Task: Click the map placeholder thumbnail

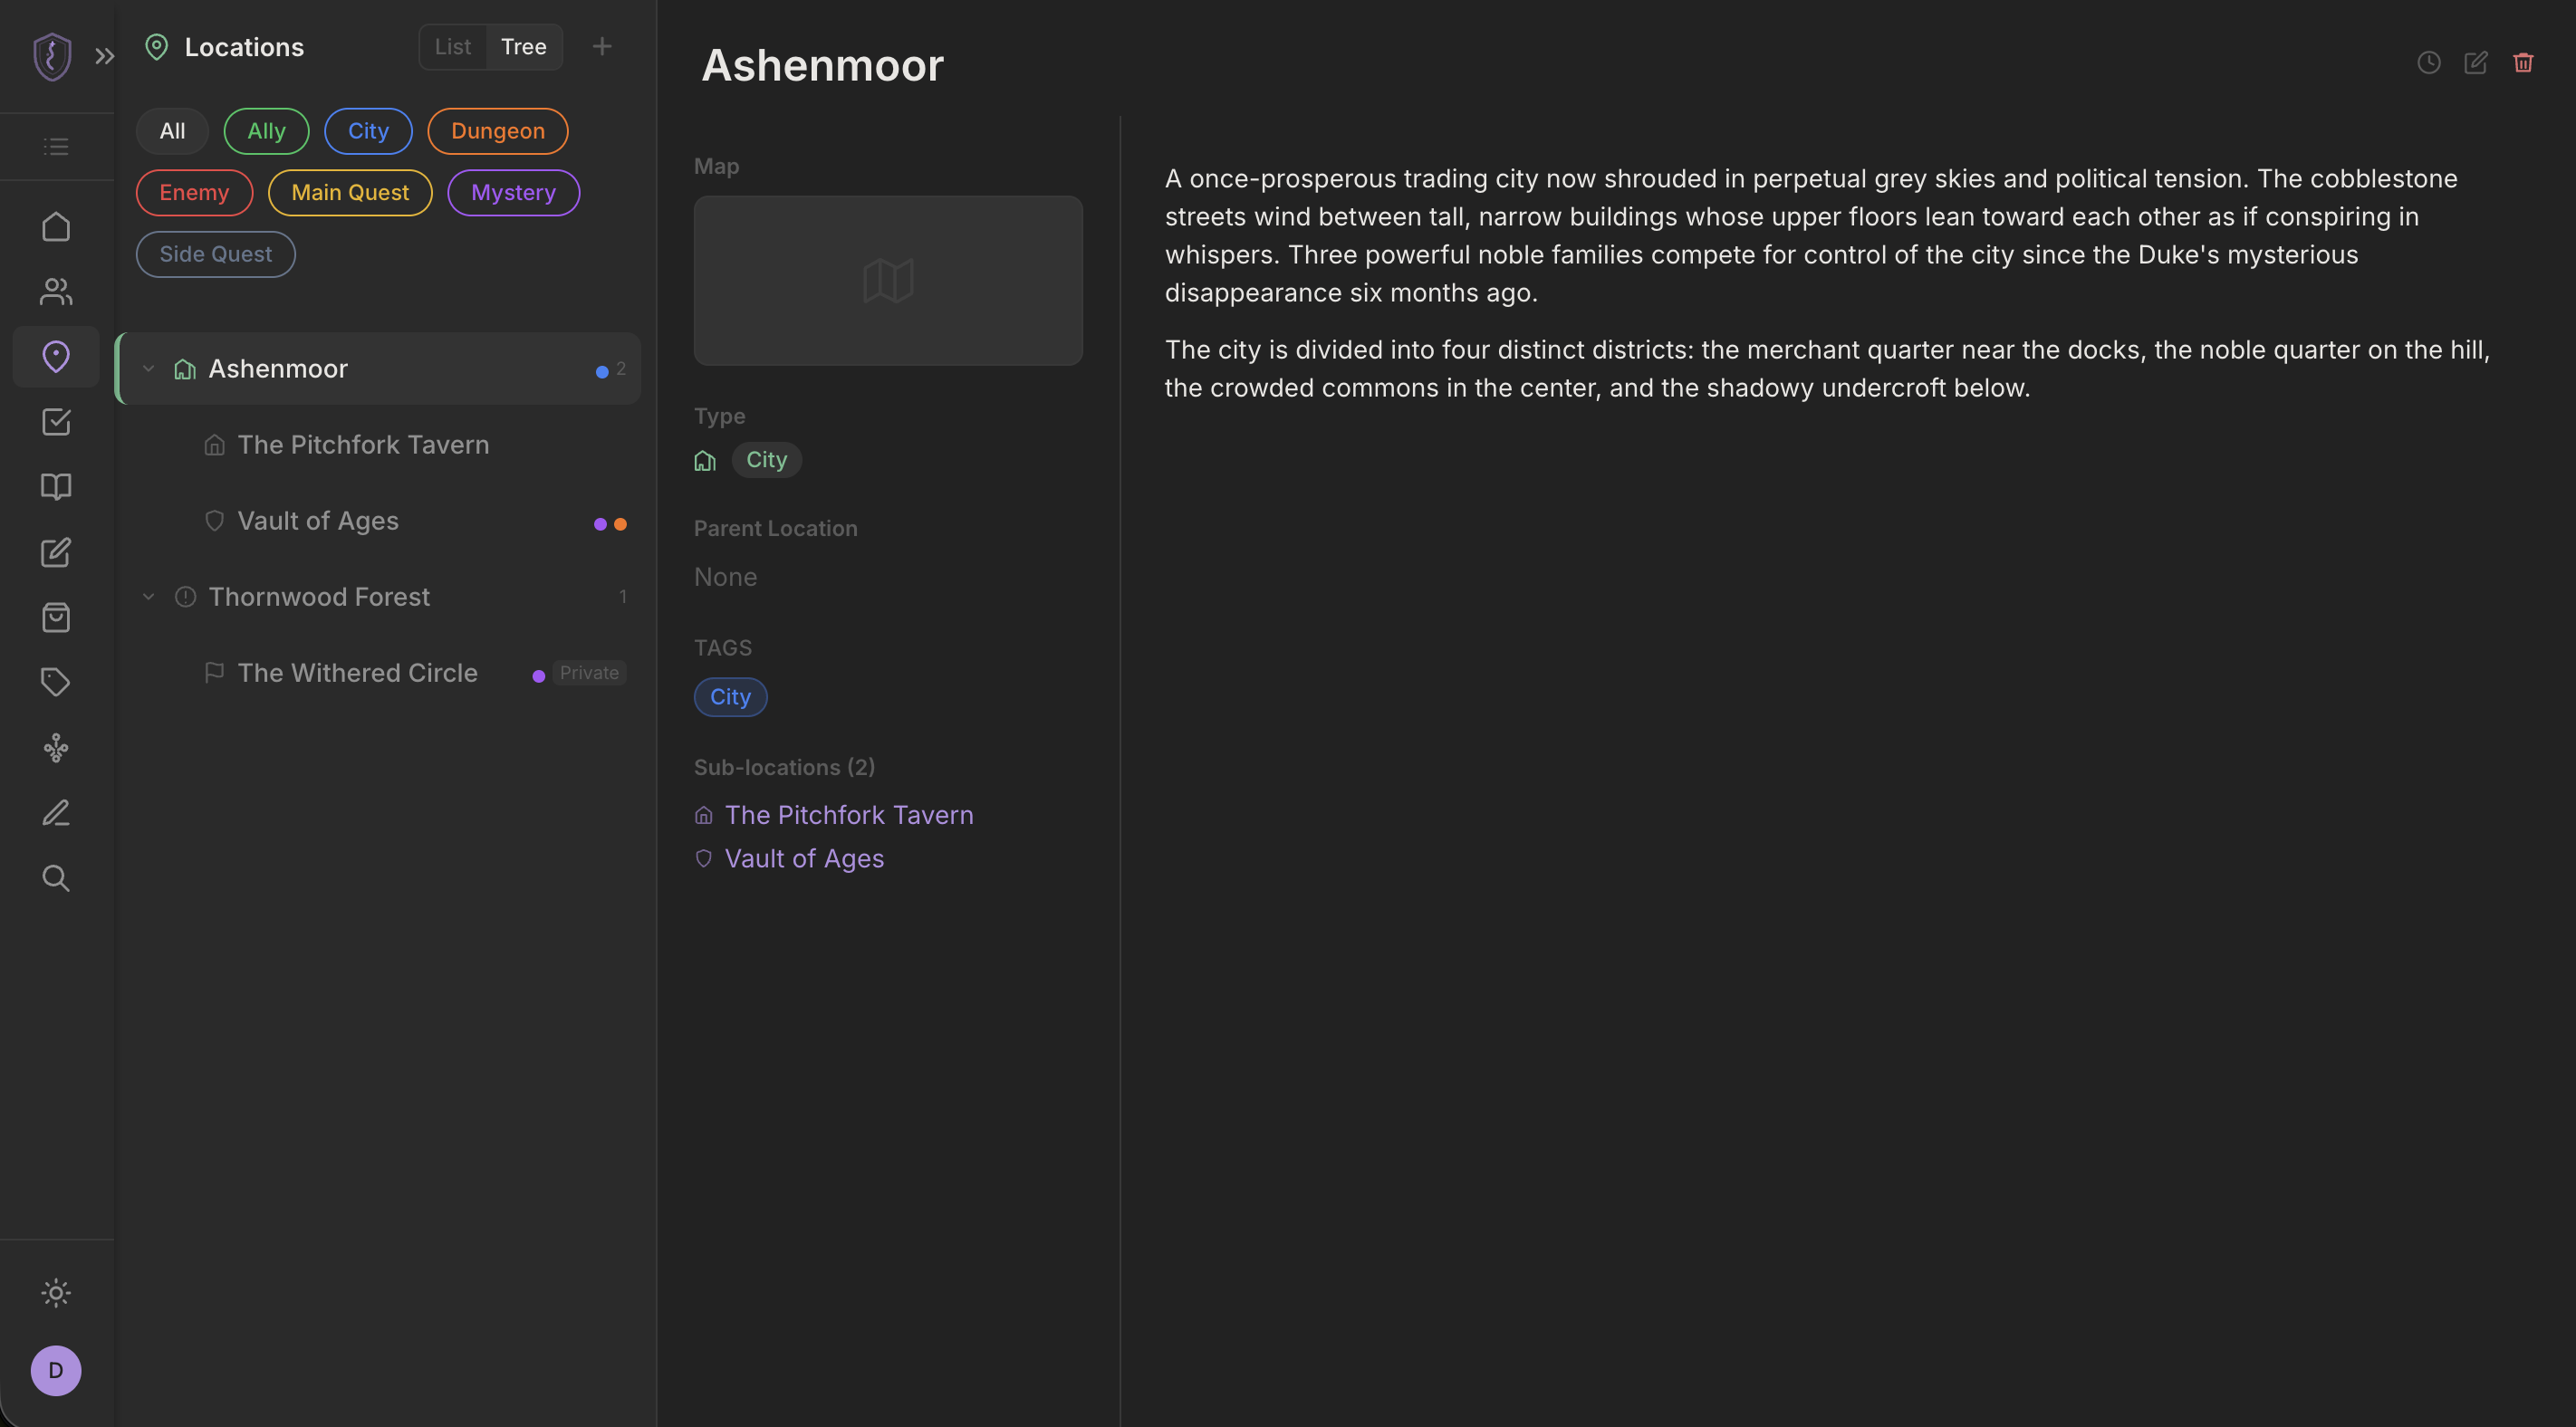Action: click(888, 280)
